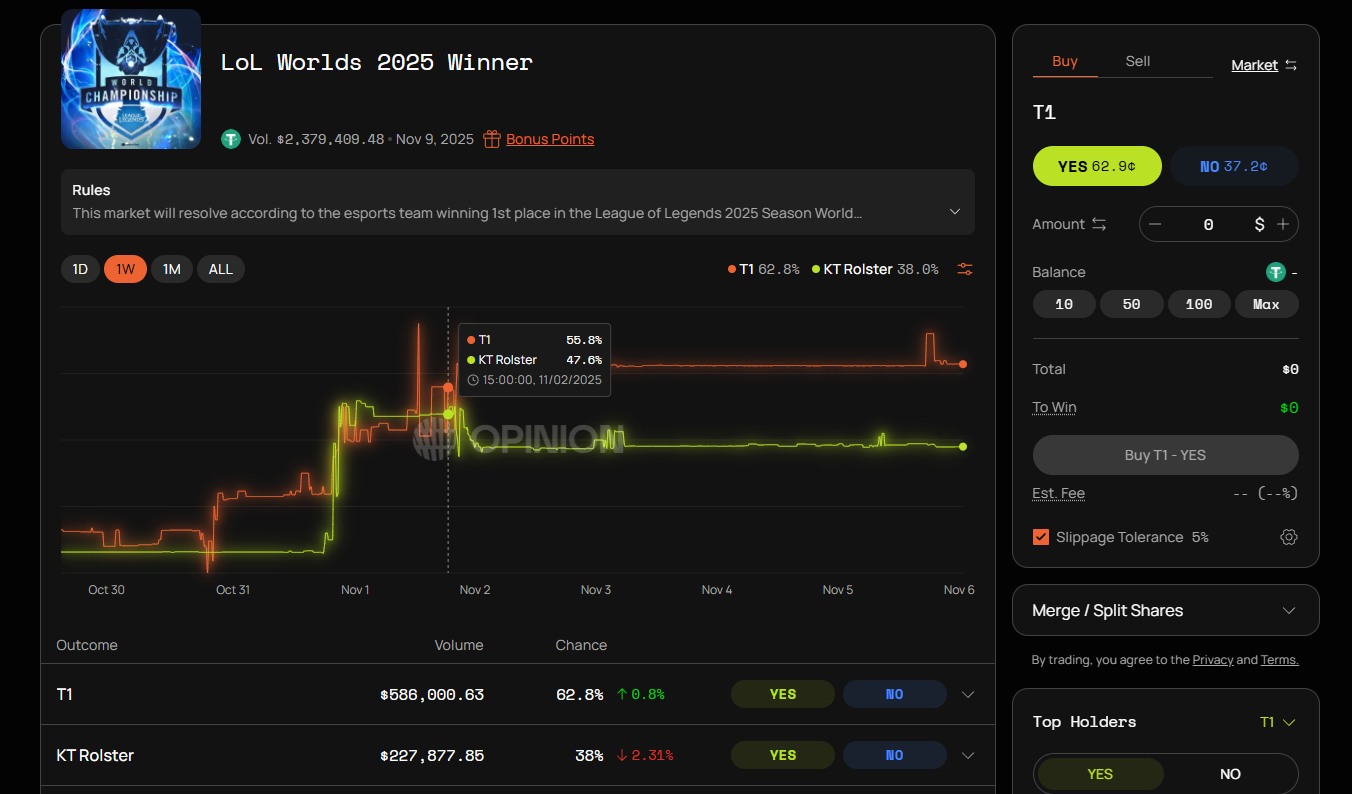Image resolution: width=1352 pixels, height=794 pixels.
Task: Click the plus icon to increase amount
Action: coord(1283,224)
